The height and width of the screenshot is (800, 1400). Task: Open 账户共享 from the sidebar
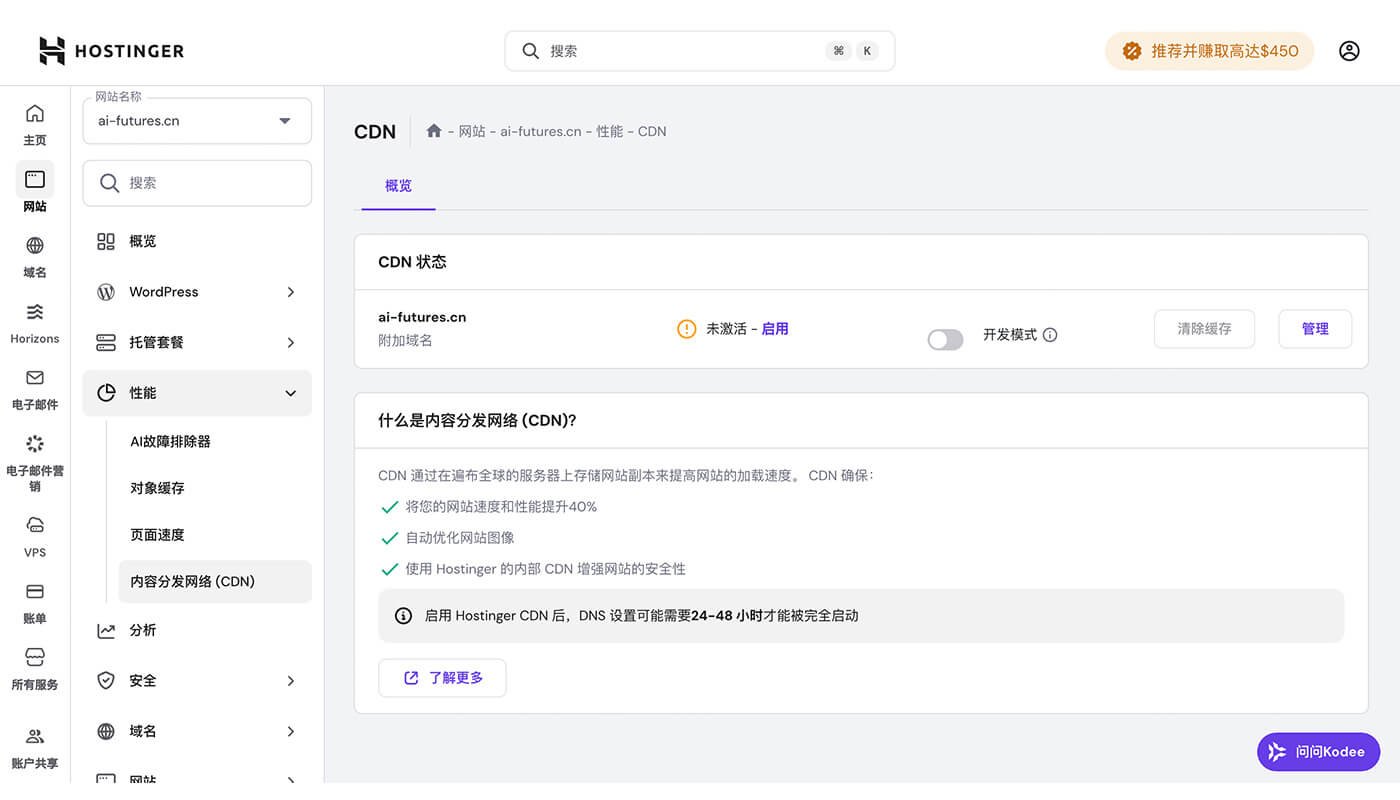(x=34, y=748)
